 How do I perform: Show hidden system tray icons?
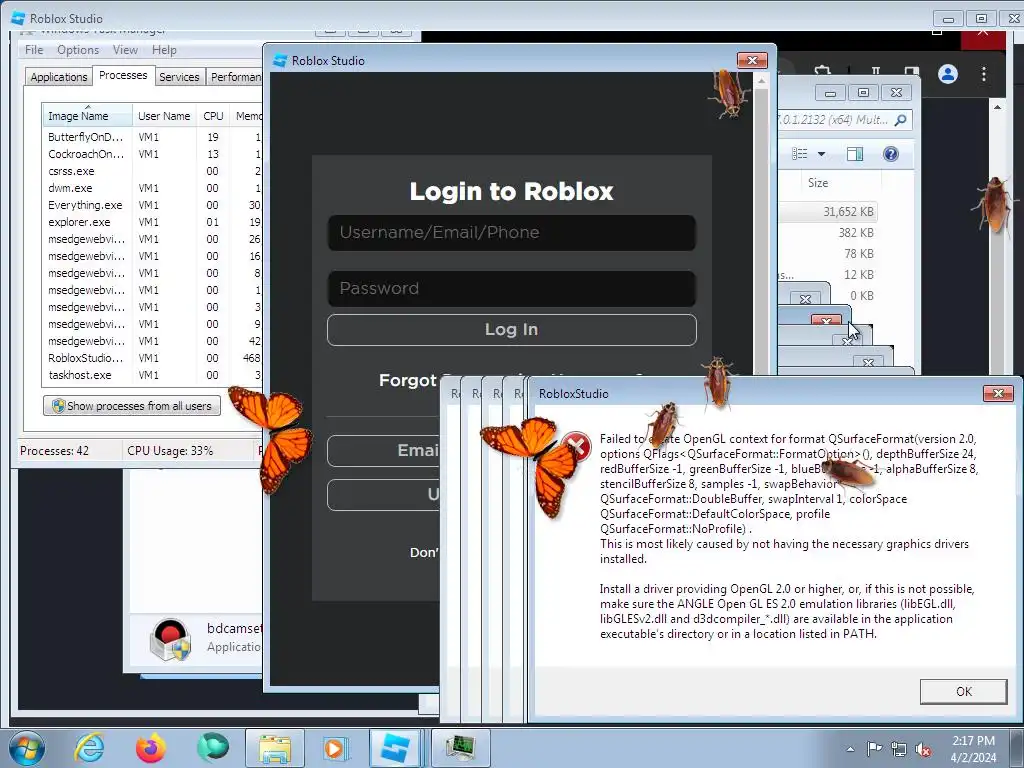pos(850,749)
